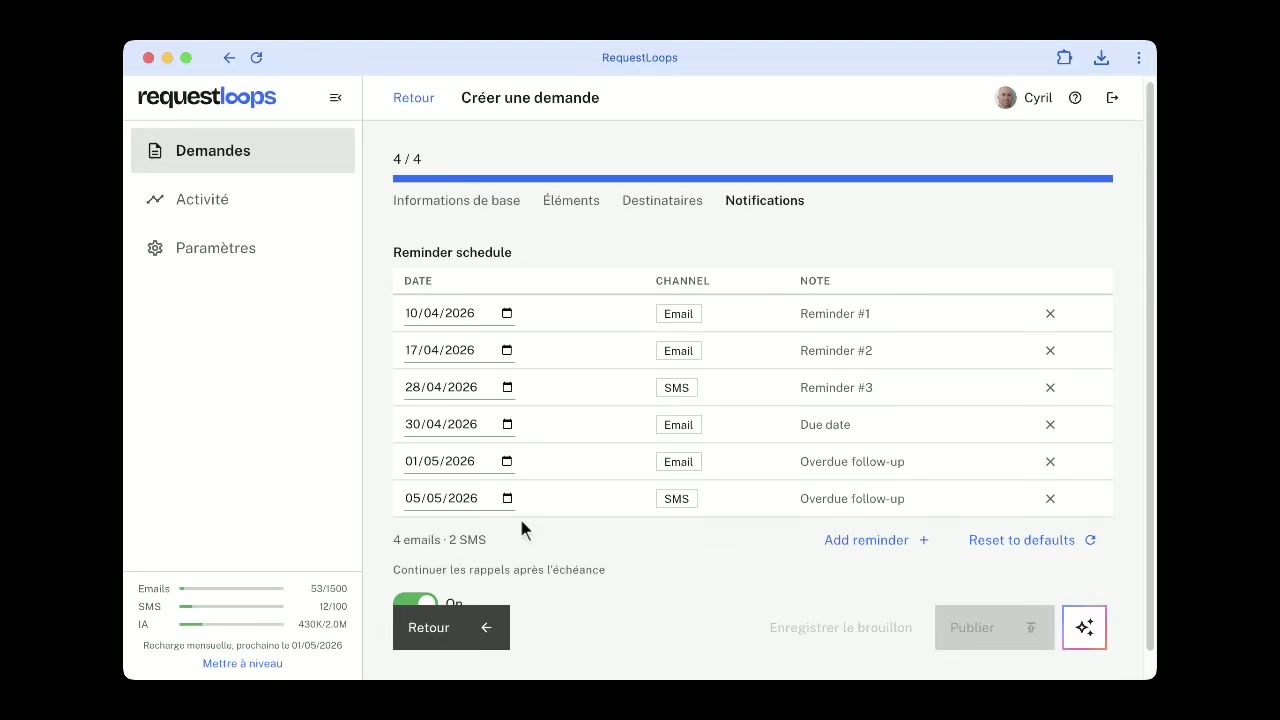Switch to the Destinataires step tab
Image resolution: width=1280 pixels, height=720 pixels.
pos(662,200)
